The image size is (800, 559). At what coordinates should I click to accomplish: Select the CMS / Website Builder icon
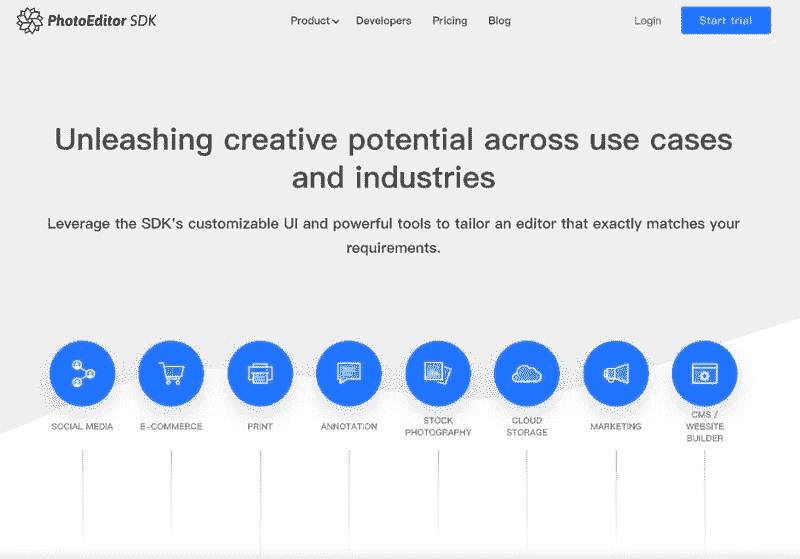coord(705,374)
